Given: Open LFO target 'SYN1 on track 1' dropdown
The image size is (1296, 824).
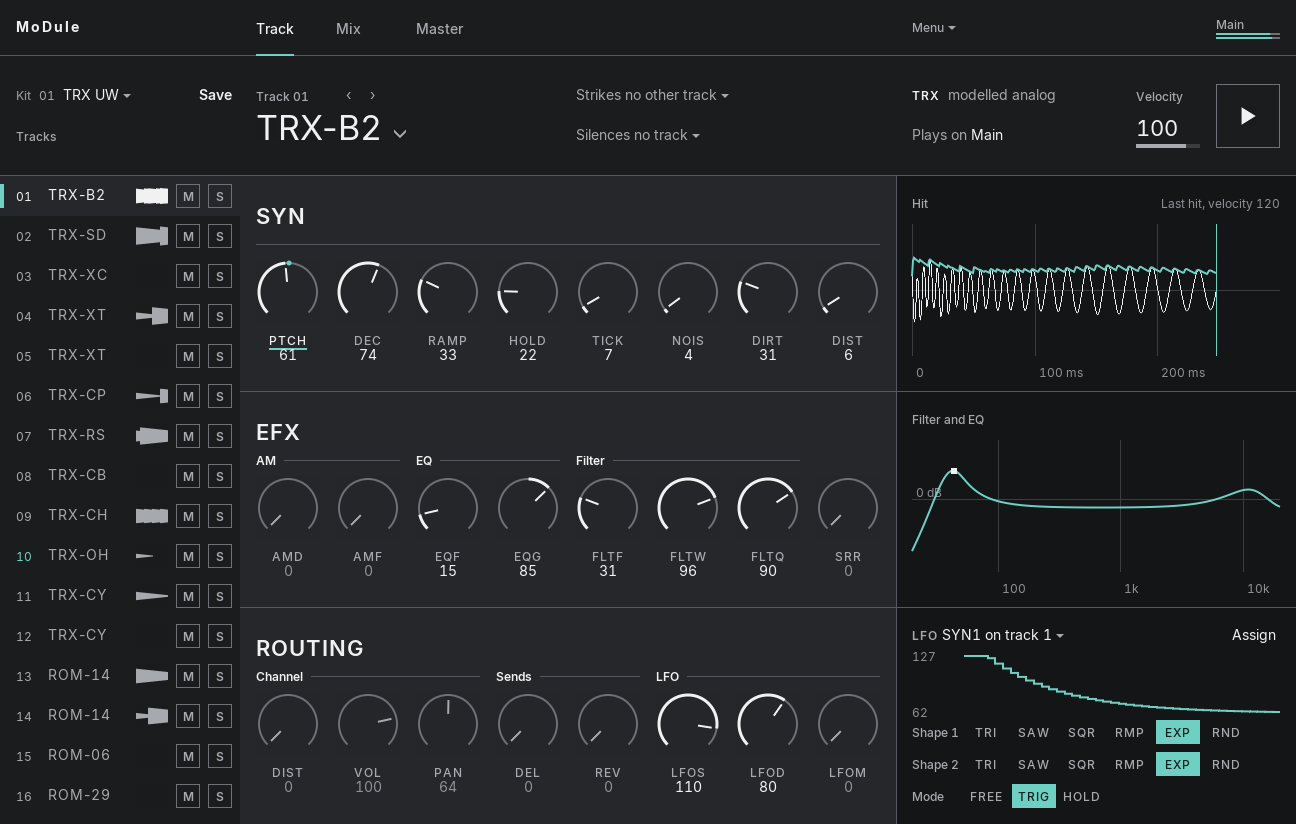Looking at the screenshot, I should pyautogui.click(x=1003, y=635).
